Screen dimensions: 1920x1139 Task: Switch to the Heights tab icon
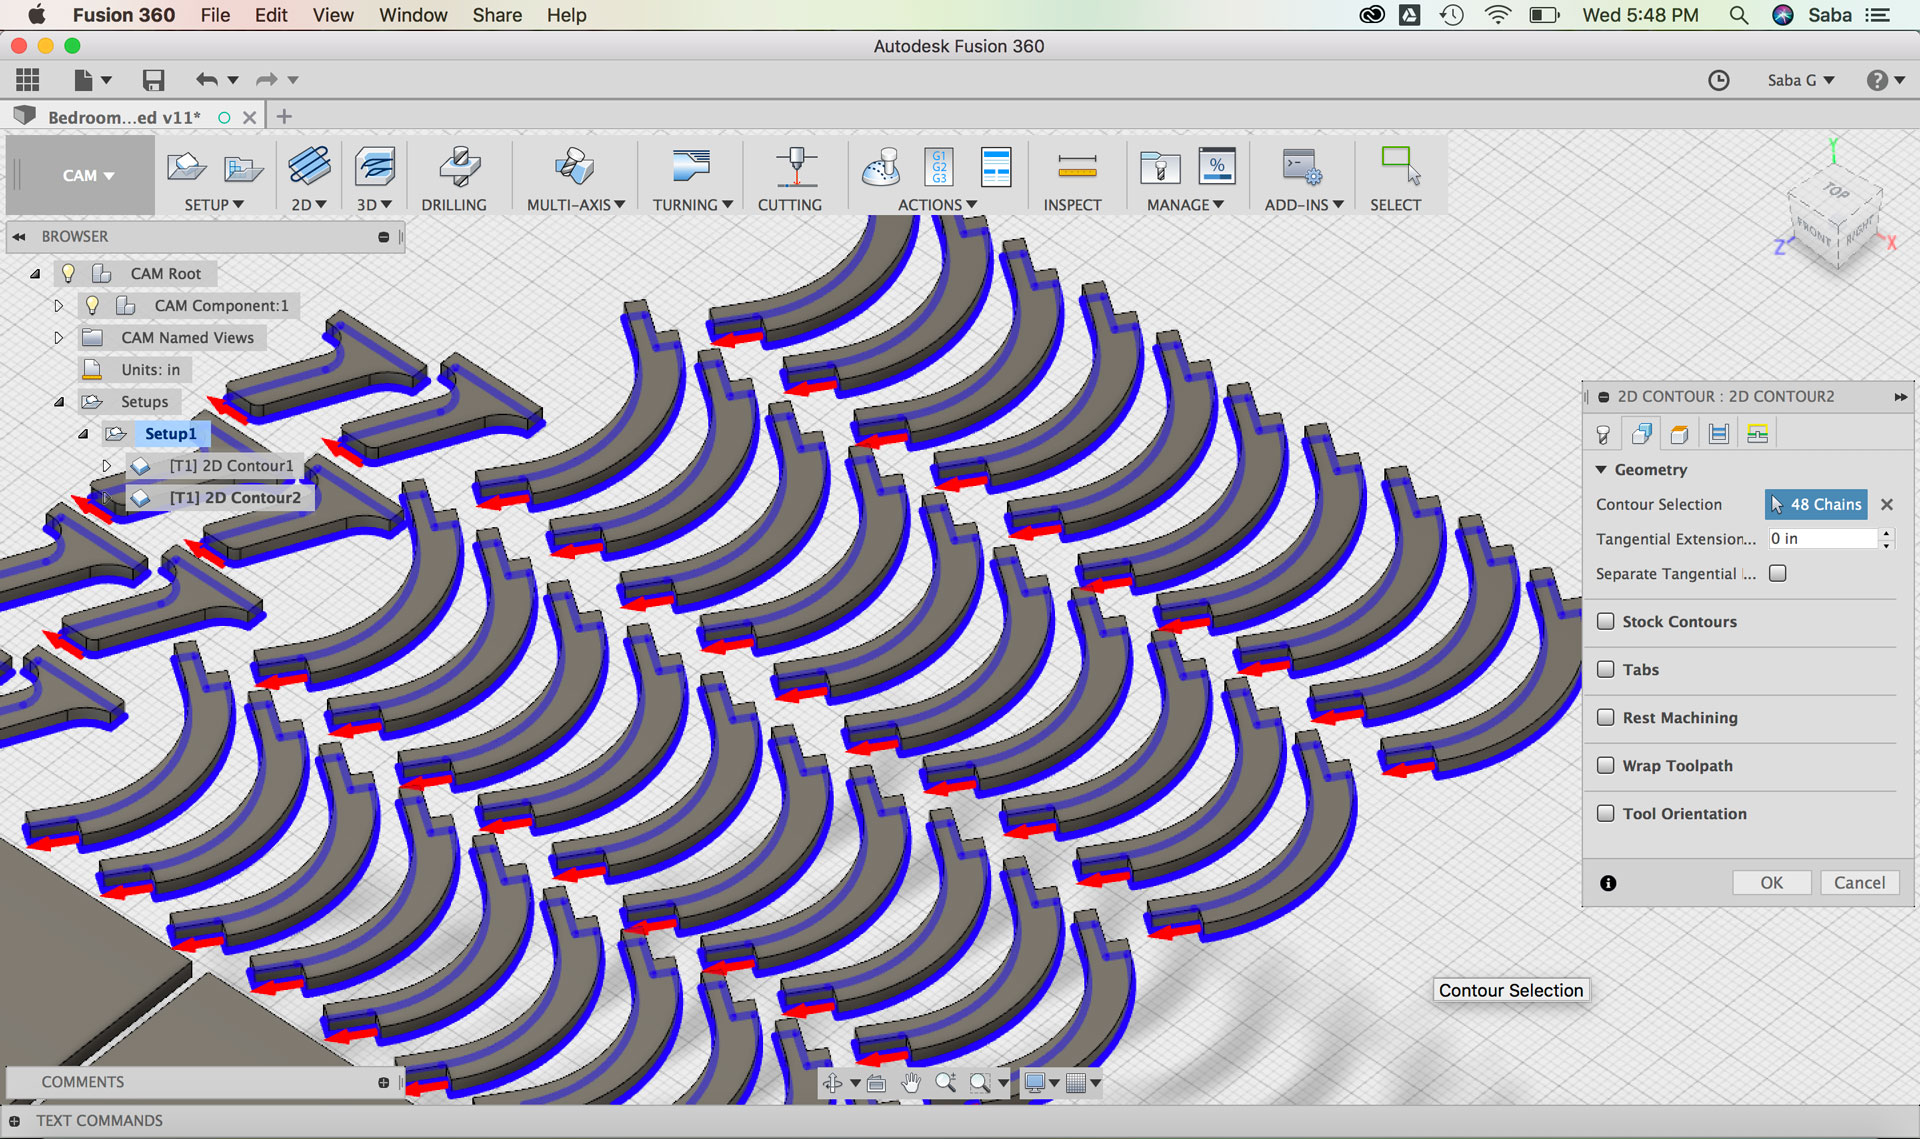(1680, 434)
